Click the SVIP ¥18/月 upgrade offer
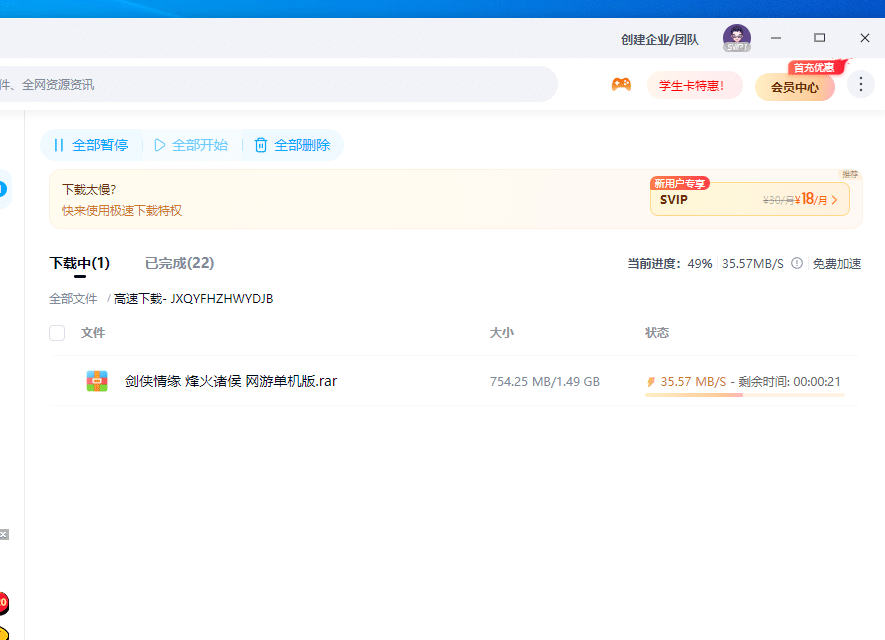Screen dimensions: 885x640 (x=749, y=199)
